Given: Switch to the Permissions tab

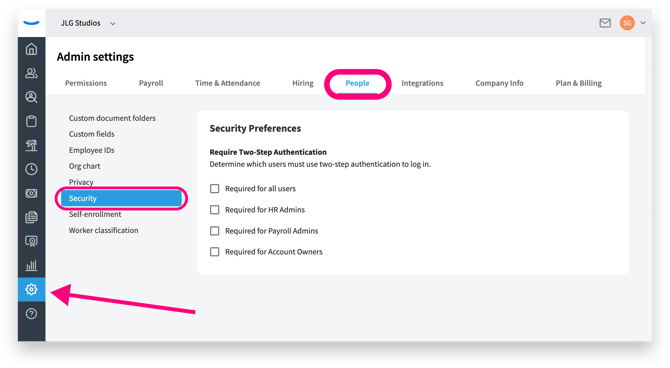Looking at the screenshot, I should pos(86,83).
